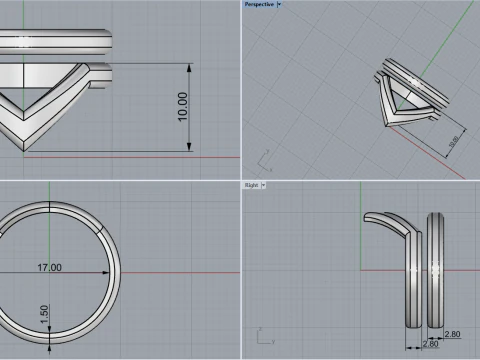Select the Perspective viewport title tab
The width and height of the screenshot is (480, 360).
pyautogui.click(x=259, y=4)
